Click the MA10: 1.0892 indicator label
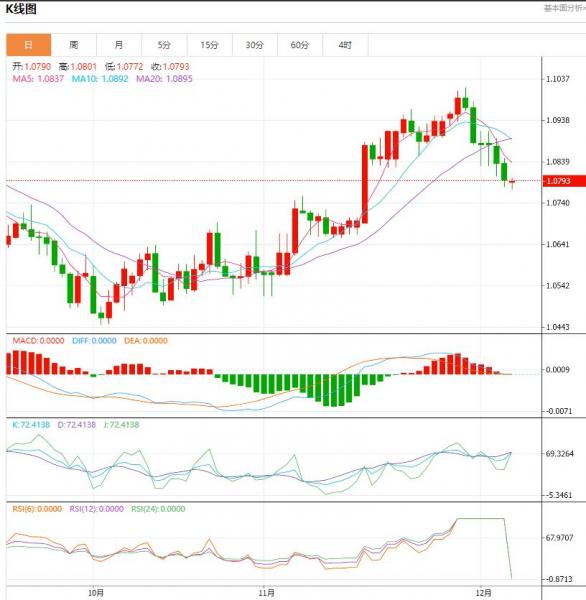The image size is (586, 600). (100, 79)
